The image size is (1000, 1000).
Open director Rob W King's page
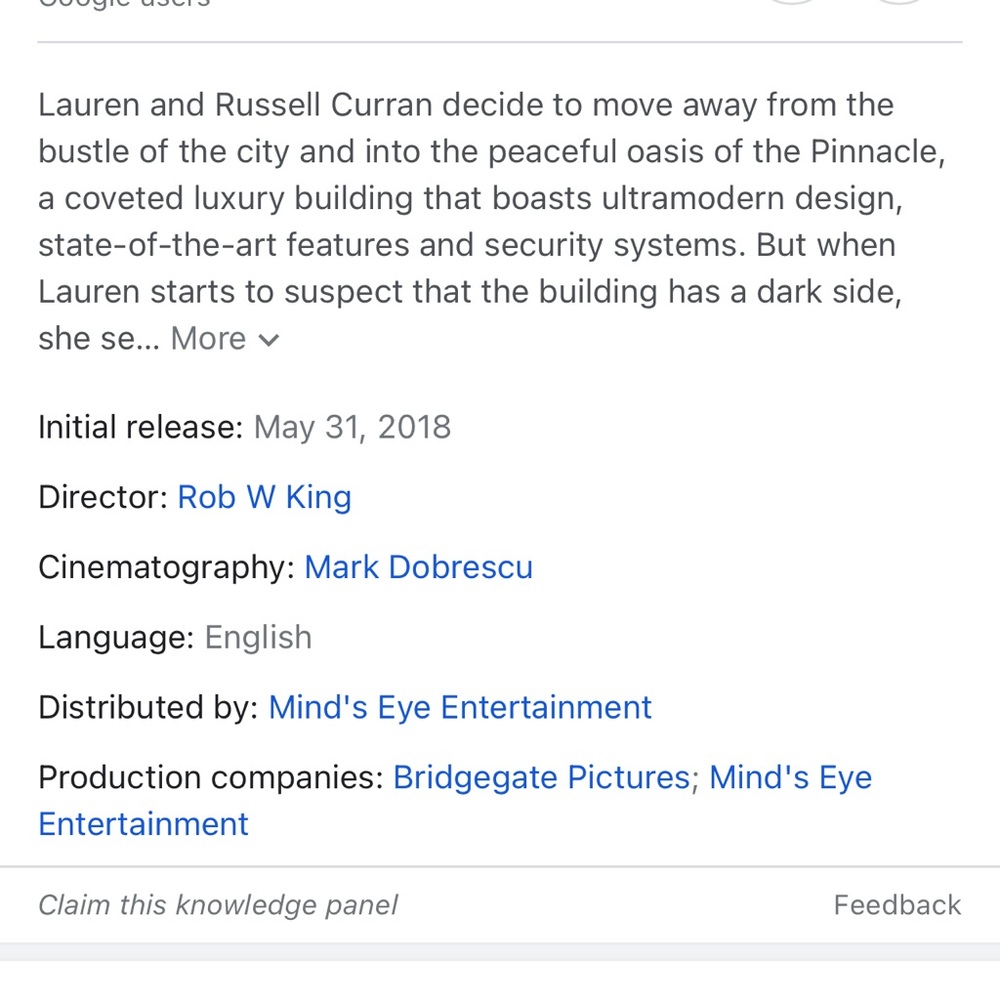[264, 497]
